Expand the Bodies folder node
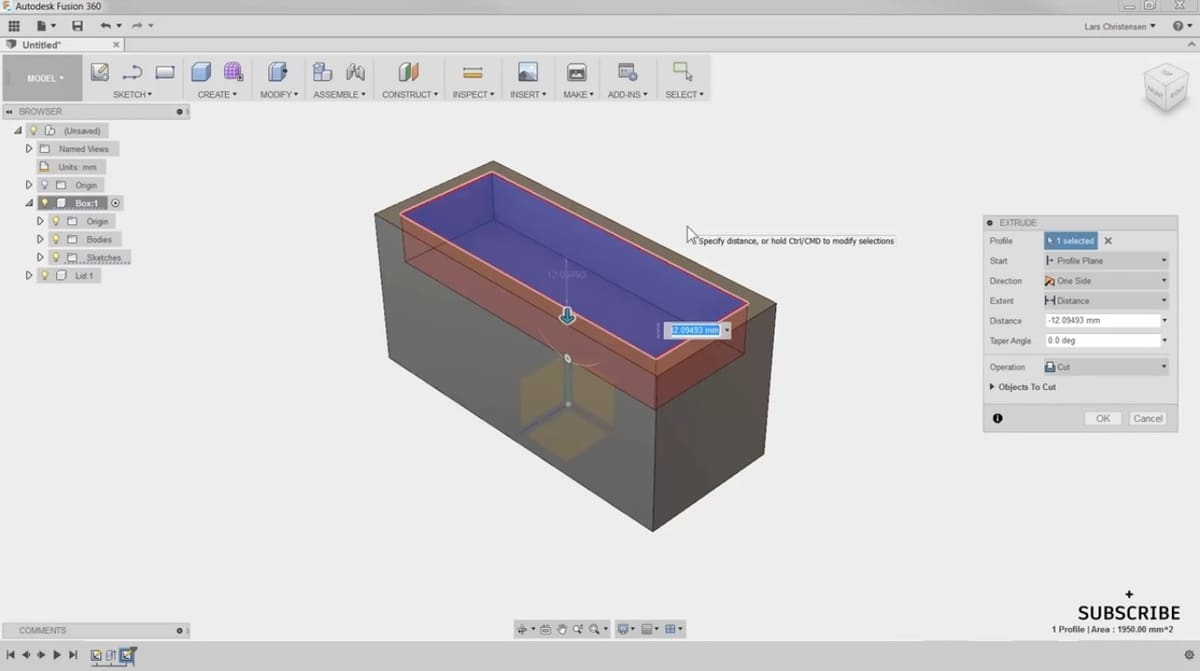Screen dimensions: 1200x671 click(40, 239)
